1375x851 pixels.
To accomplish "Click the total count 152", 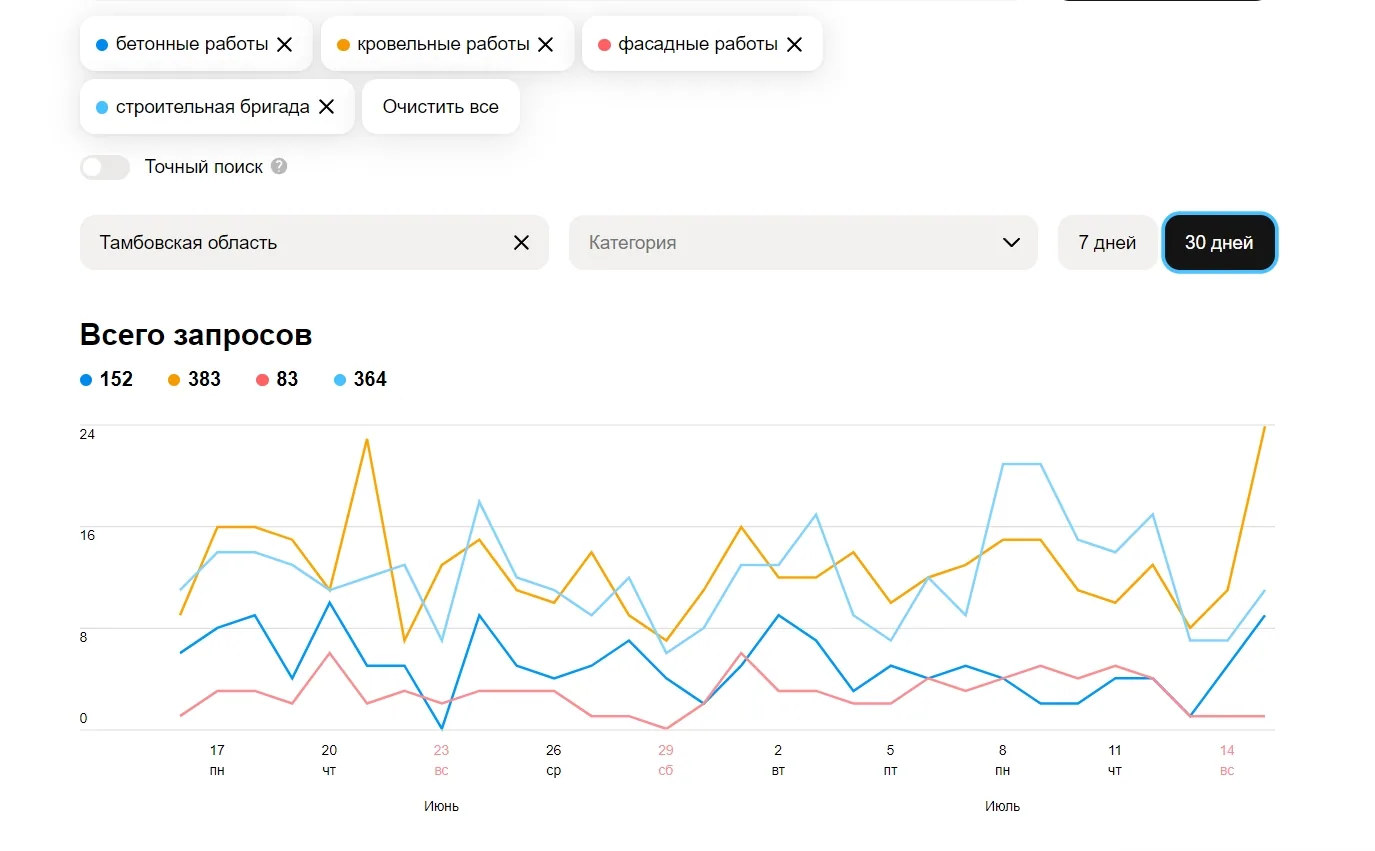I will pyautogui.click(x=116, y=380).
